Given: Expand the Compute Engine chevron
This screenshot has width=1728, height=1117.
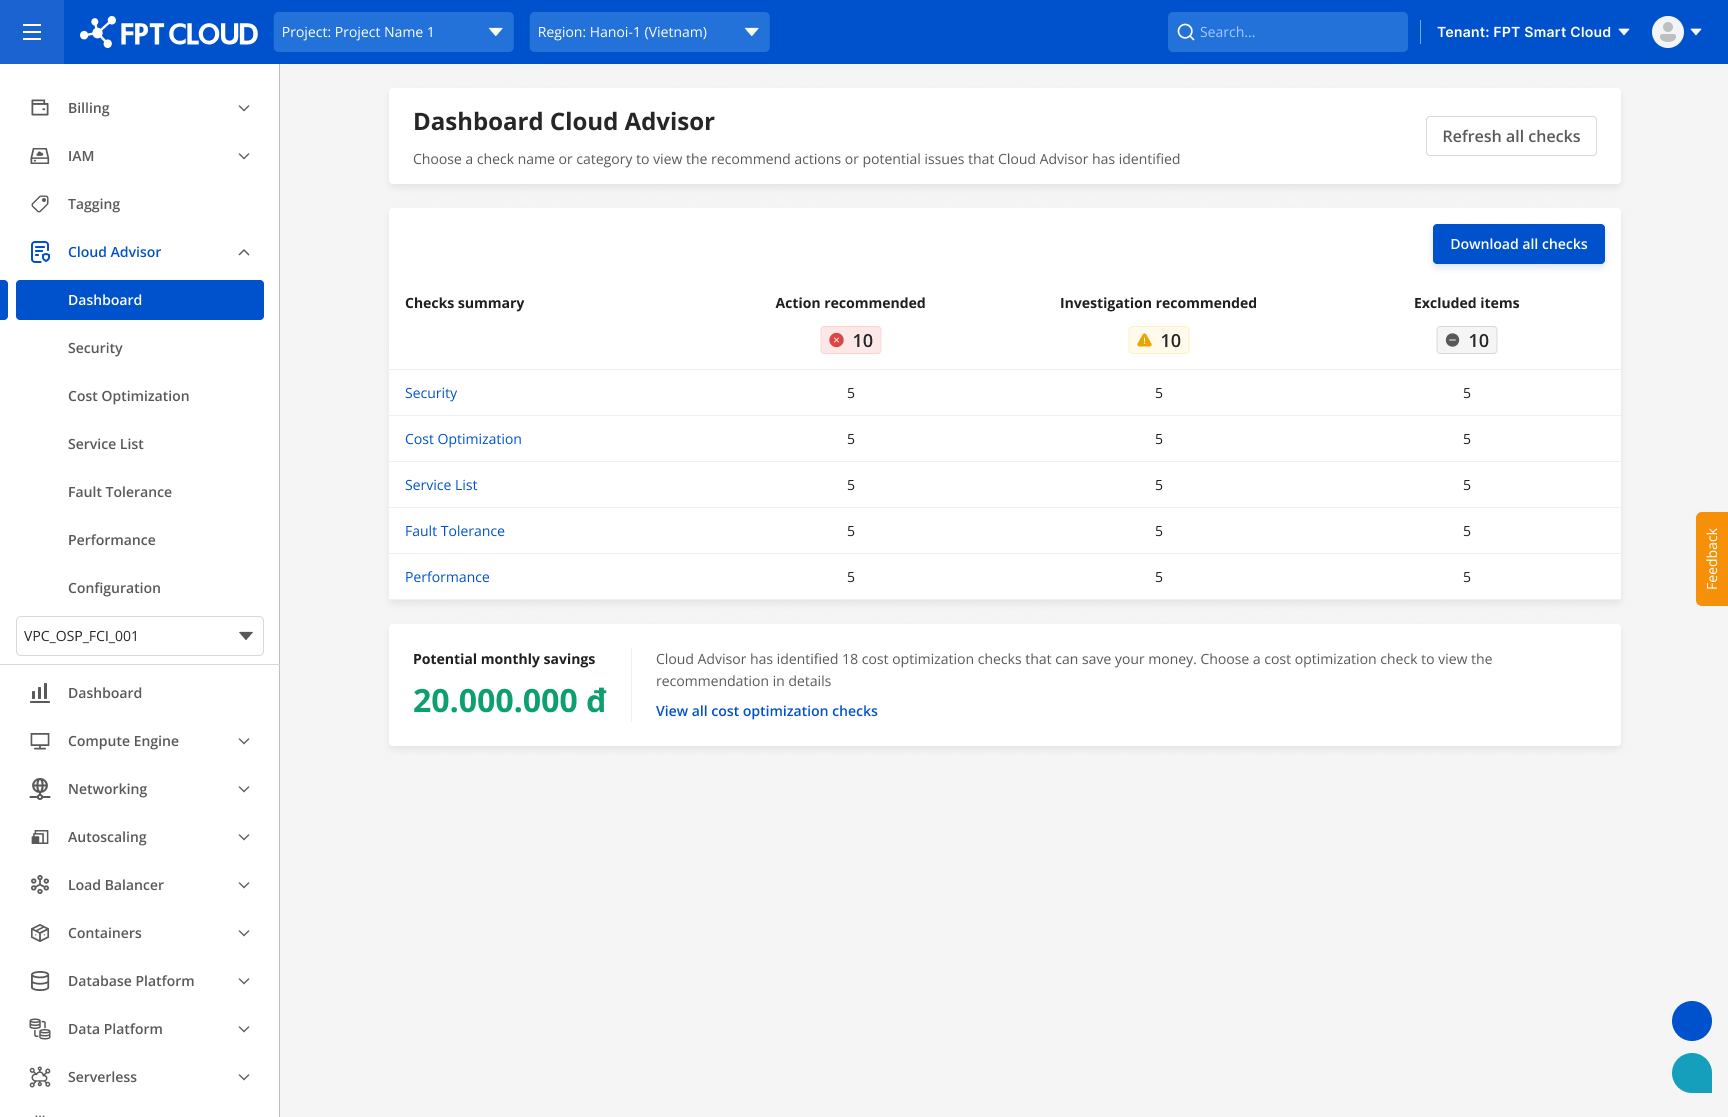Looking at the screenshot, I should click(244, 741).
